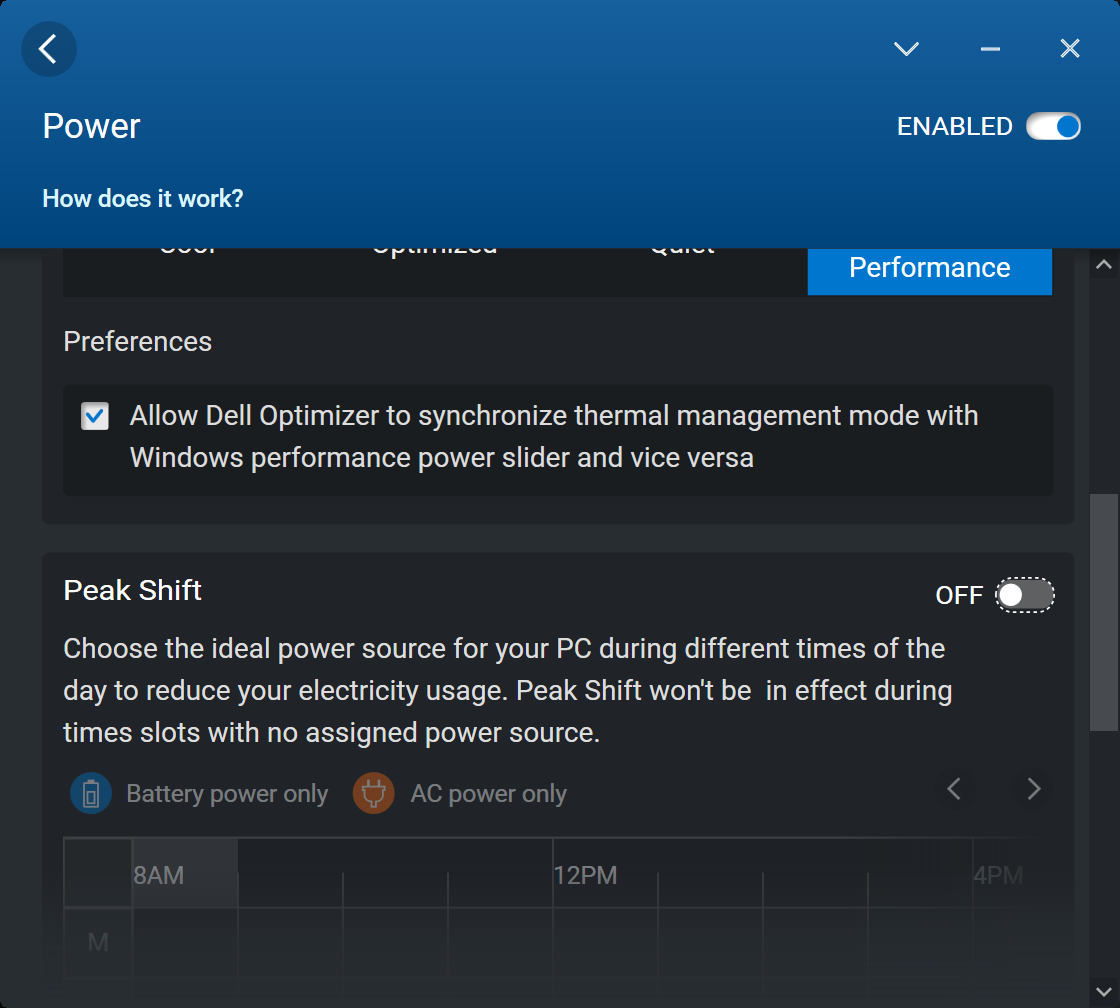The height and width of the screenshot is (1008, 1120).
Task: Click the vertical scrollbar thumb
Action: pyautogui.click(x=1103, y=610)
